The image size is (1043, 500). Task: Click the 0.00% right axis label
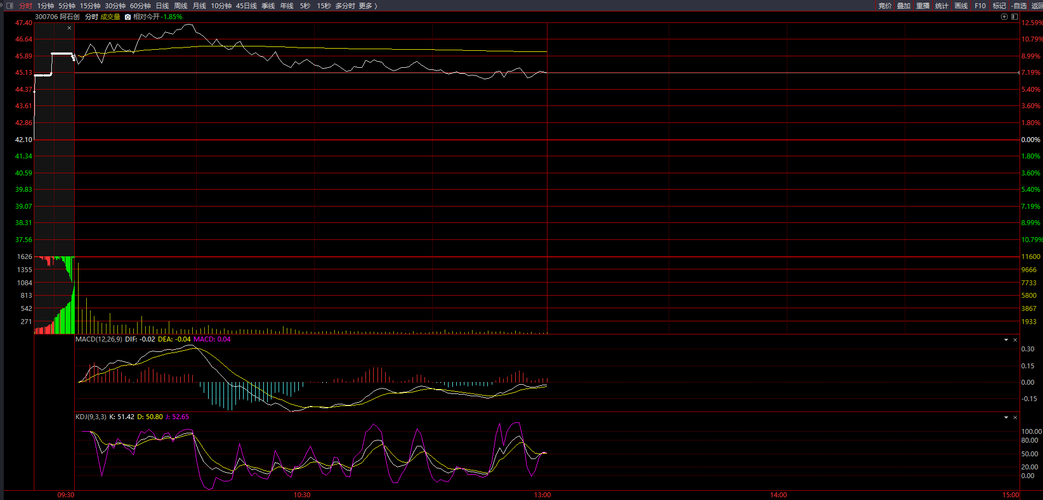pyautogui.click(x=1030, y=140)
